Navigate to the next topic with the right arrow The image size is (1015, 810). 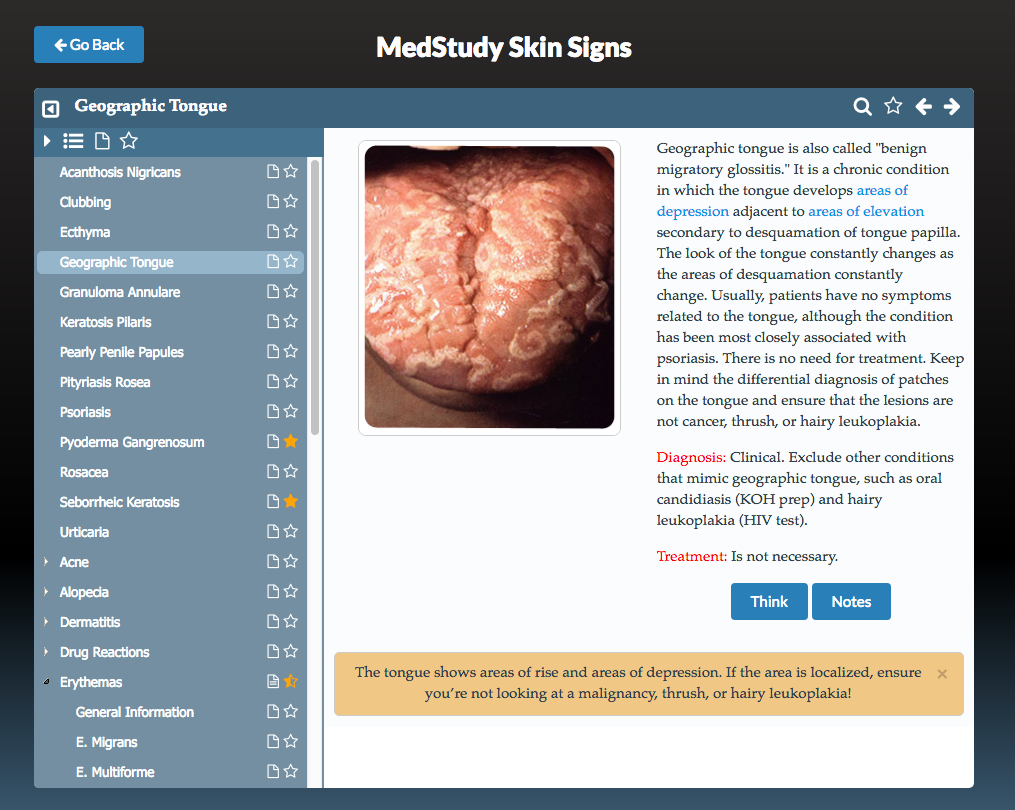click(x=952, y=106)
